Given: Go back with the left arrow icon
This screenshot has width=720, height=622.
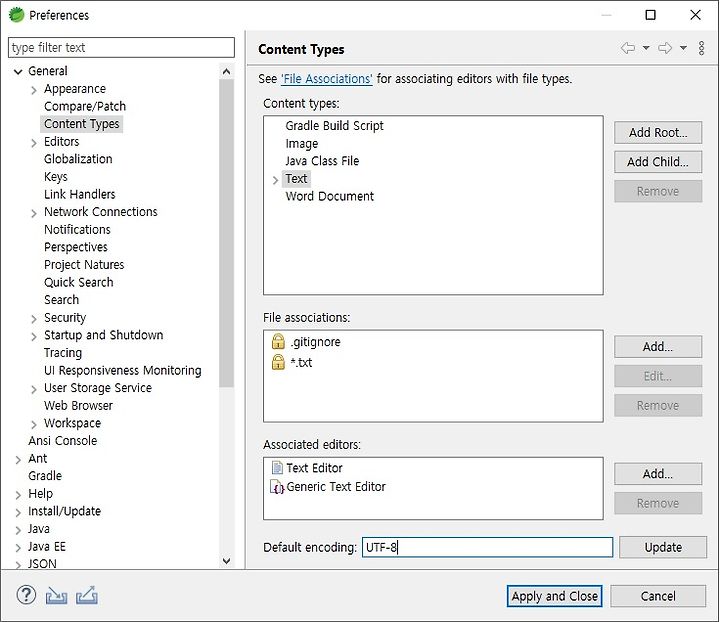Looking at the screenshot, I should (628, 48).
